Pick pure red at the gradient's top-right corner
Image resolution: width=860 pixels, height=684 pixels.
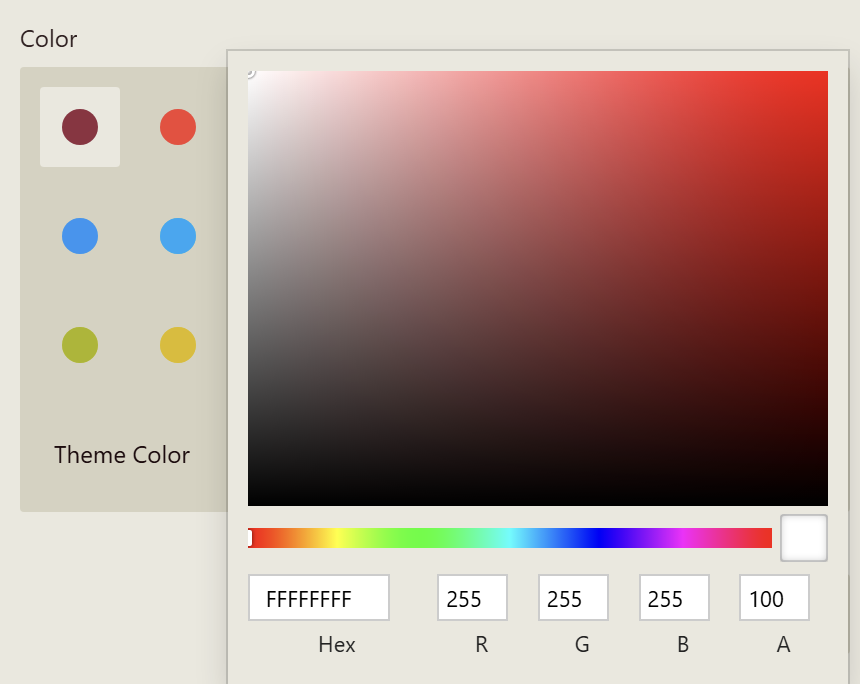(x=826, y=73)
